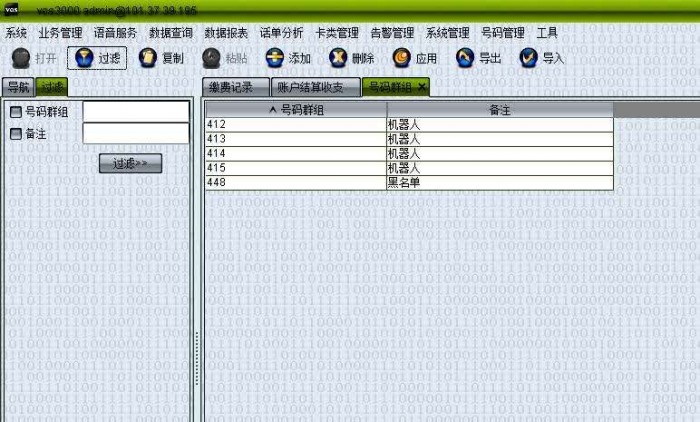Open the 系统 menu

click(16, 33)
